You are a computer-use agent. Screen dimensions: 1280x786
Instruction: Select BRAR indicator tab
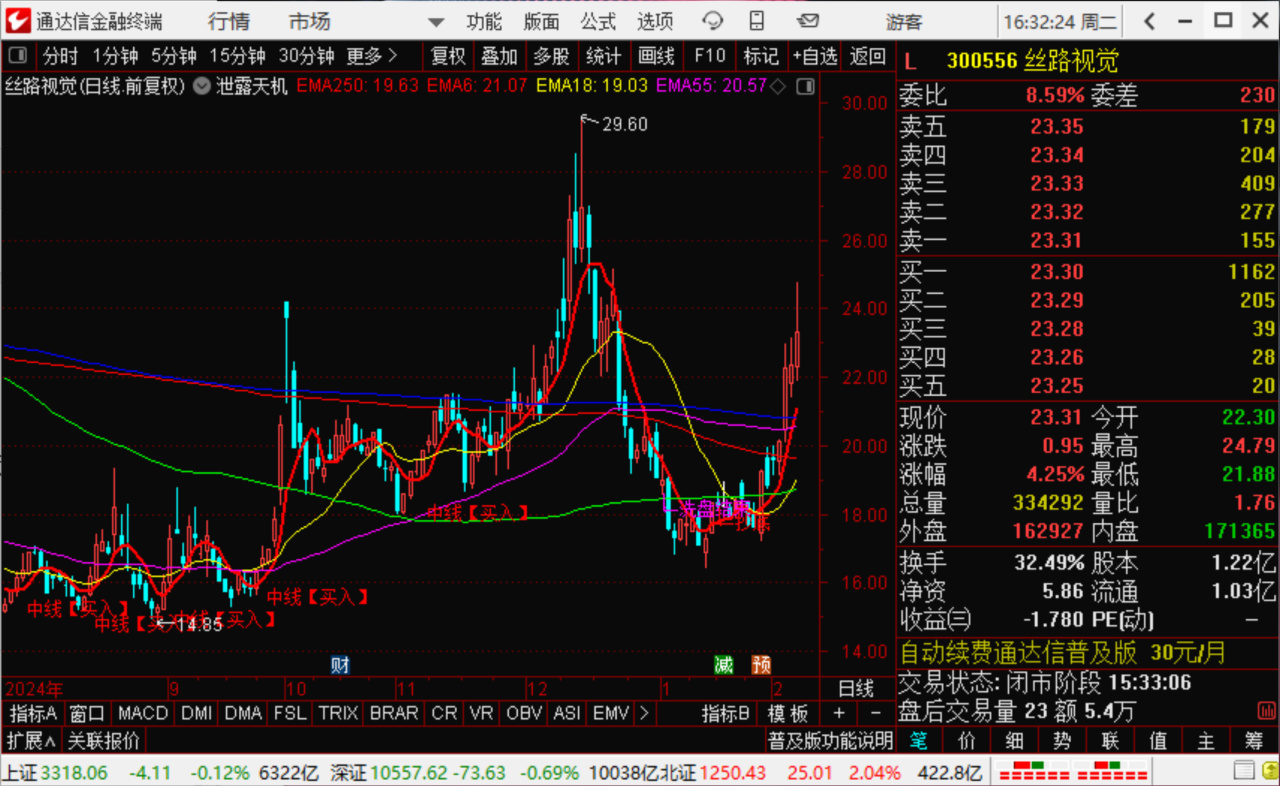click(394, 713)
